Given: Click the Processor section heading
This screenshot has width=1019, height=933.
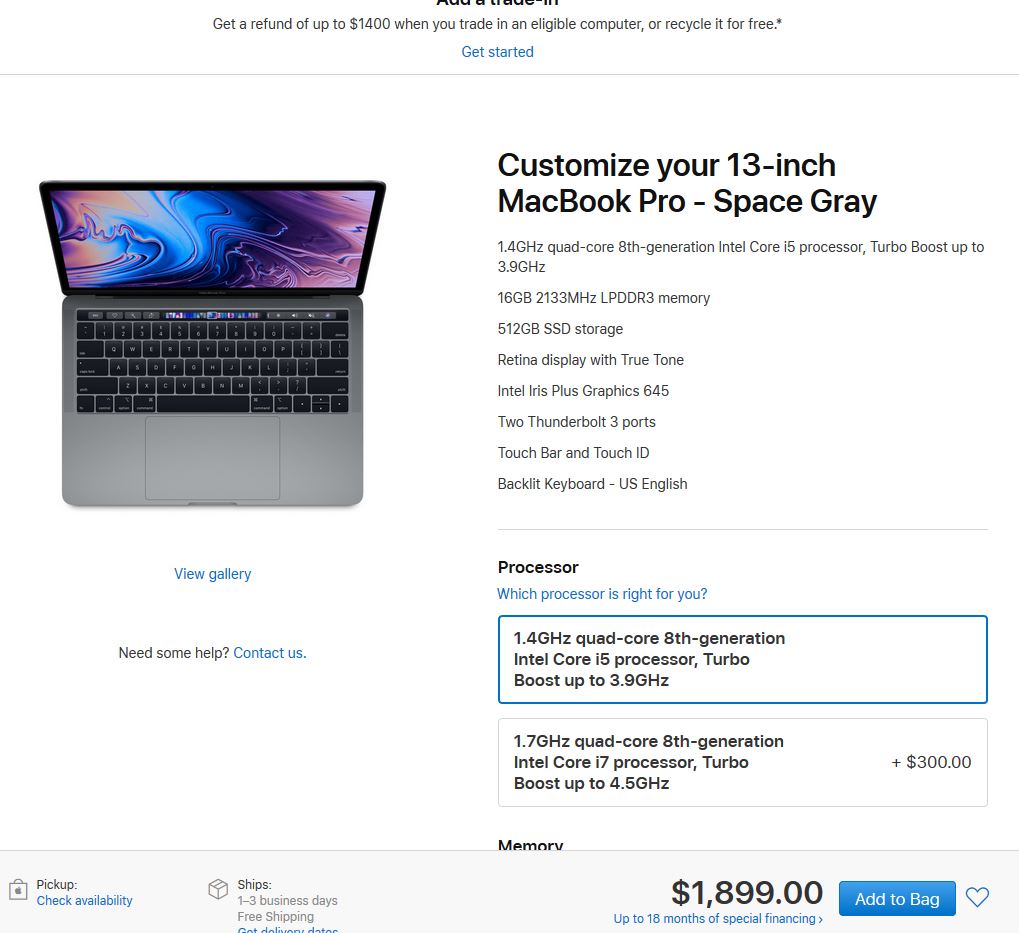Looking at the screenshot, I should tap(537, 567).
